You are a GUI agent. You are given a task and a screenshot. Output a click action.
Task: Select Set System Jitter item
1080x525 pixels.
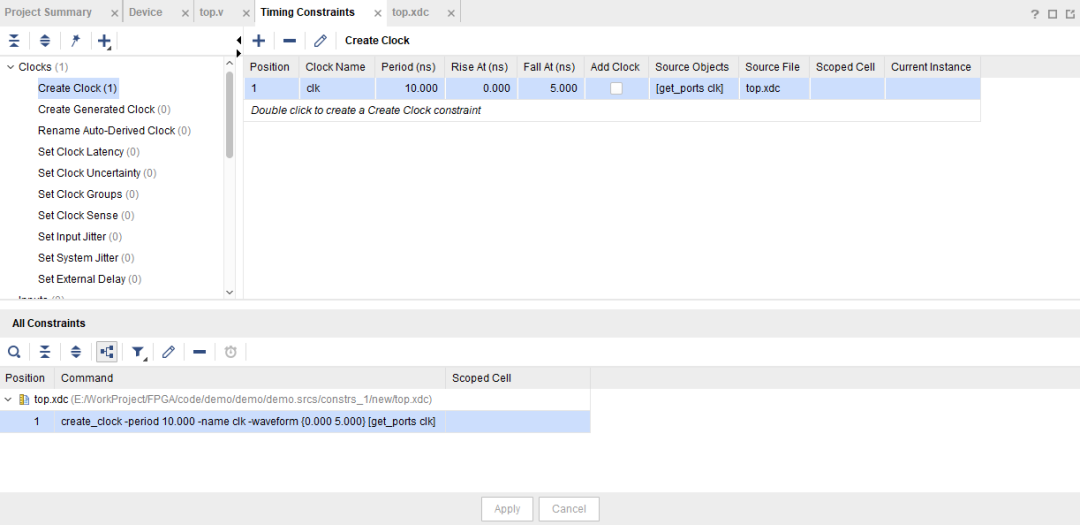click(86, 258)
